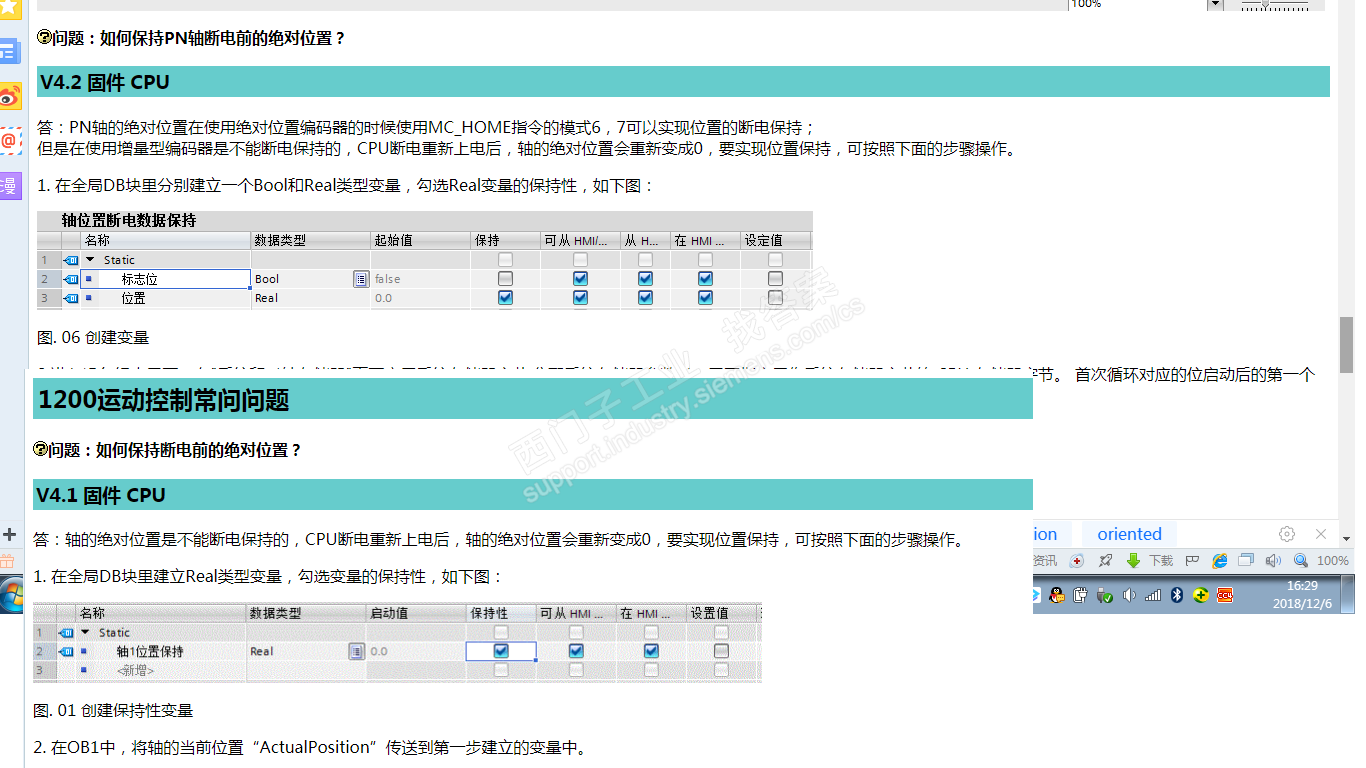Image resolution: width=1366 pixels, height=768 pixels.
Task: Open zoom magnifier showing 100%
Action: pos(1301,561)
